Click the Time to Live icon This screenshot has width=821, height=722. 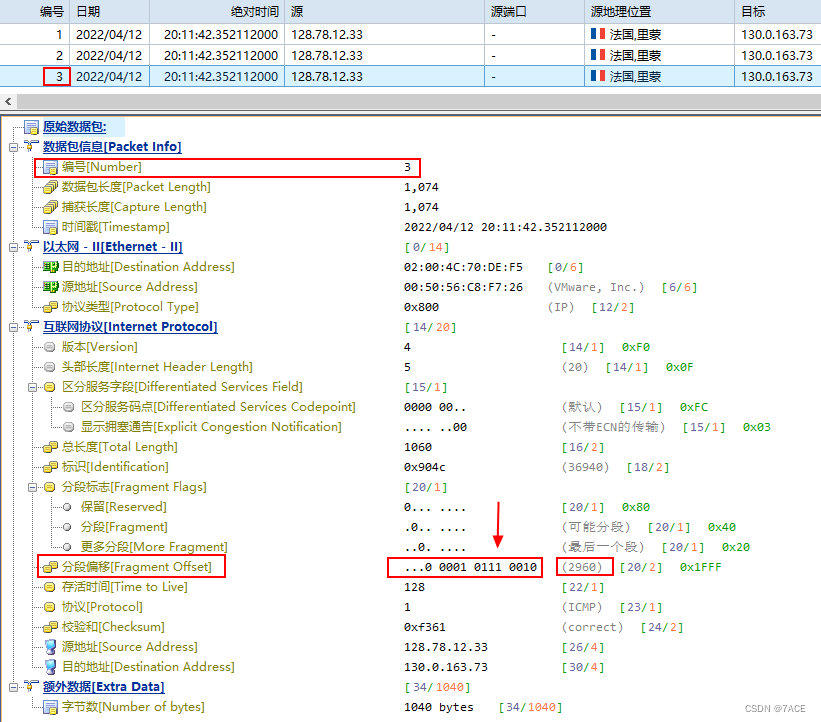(50, 587)
